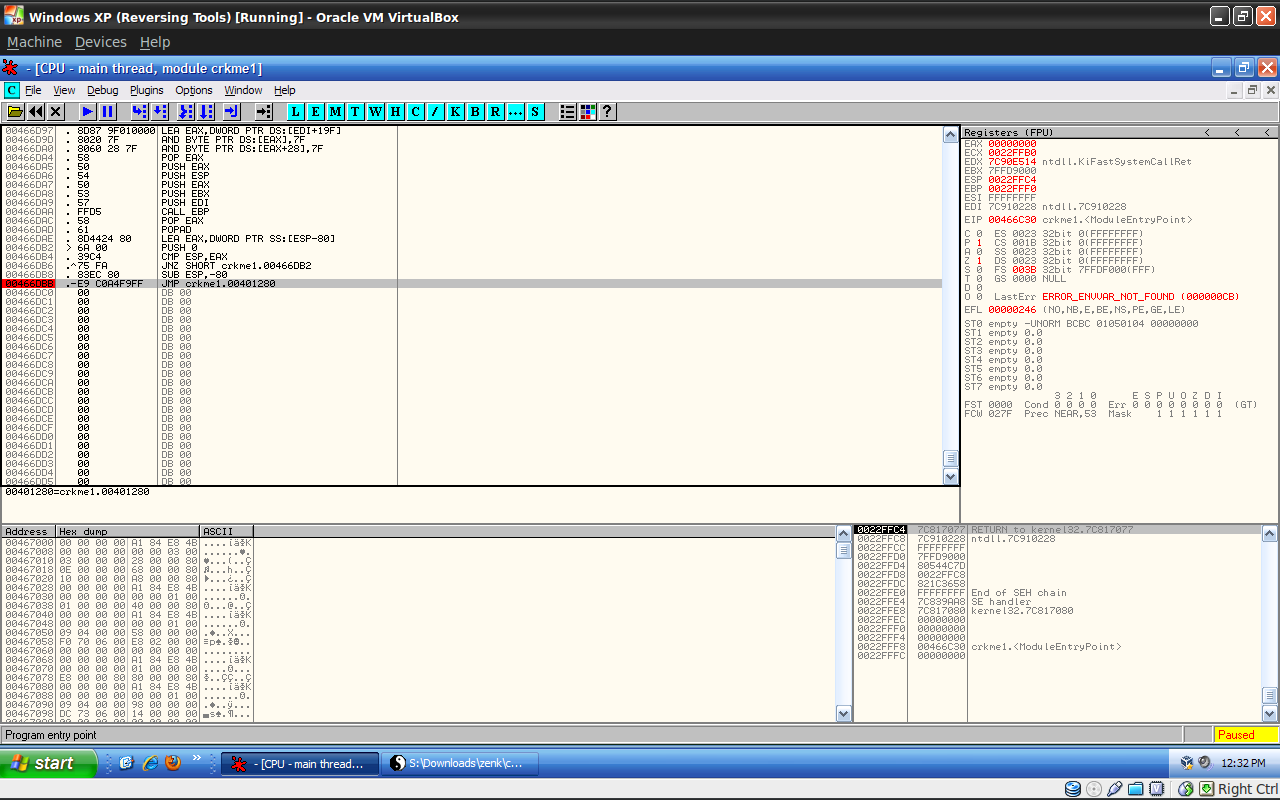Show Source window with S button
Image resolution: width=1280 pixels, height=800 pixels.
click(x=536, y=112)
